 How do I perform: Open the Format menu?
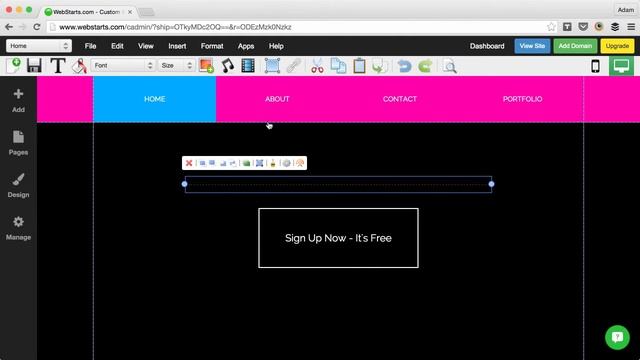pos(212,46)
